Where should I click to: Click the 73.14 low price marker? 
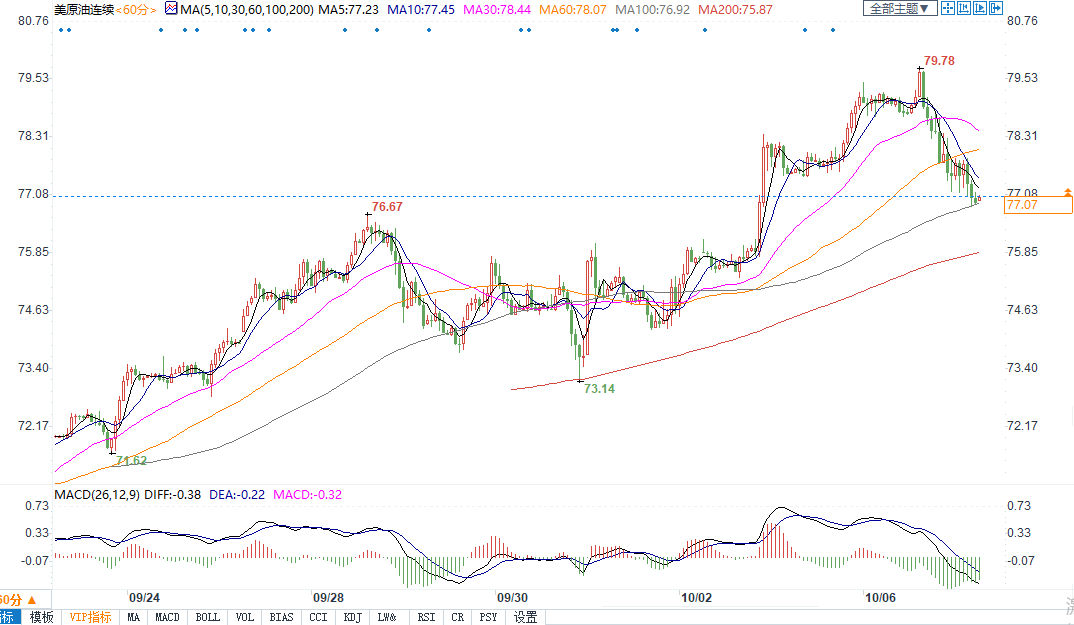pos(598,388)
